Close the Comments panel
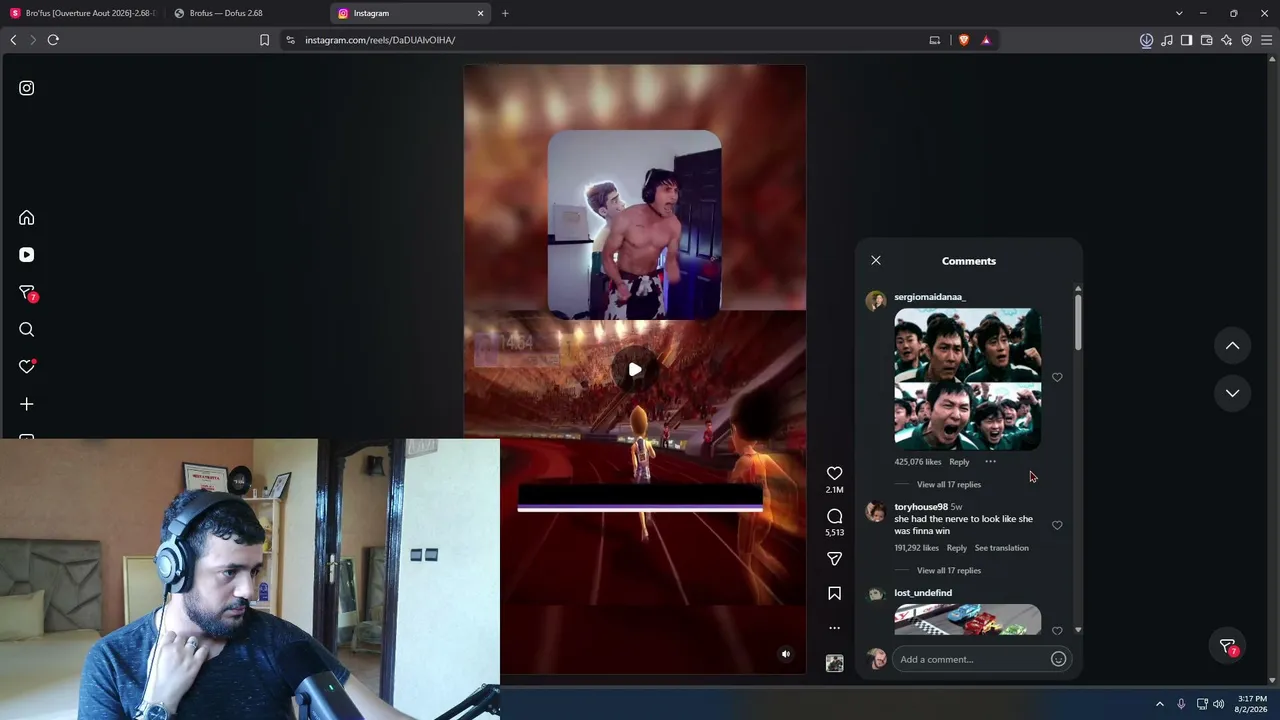Viewport: 1280px width, 720px height. [876, 260]
